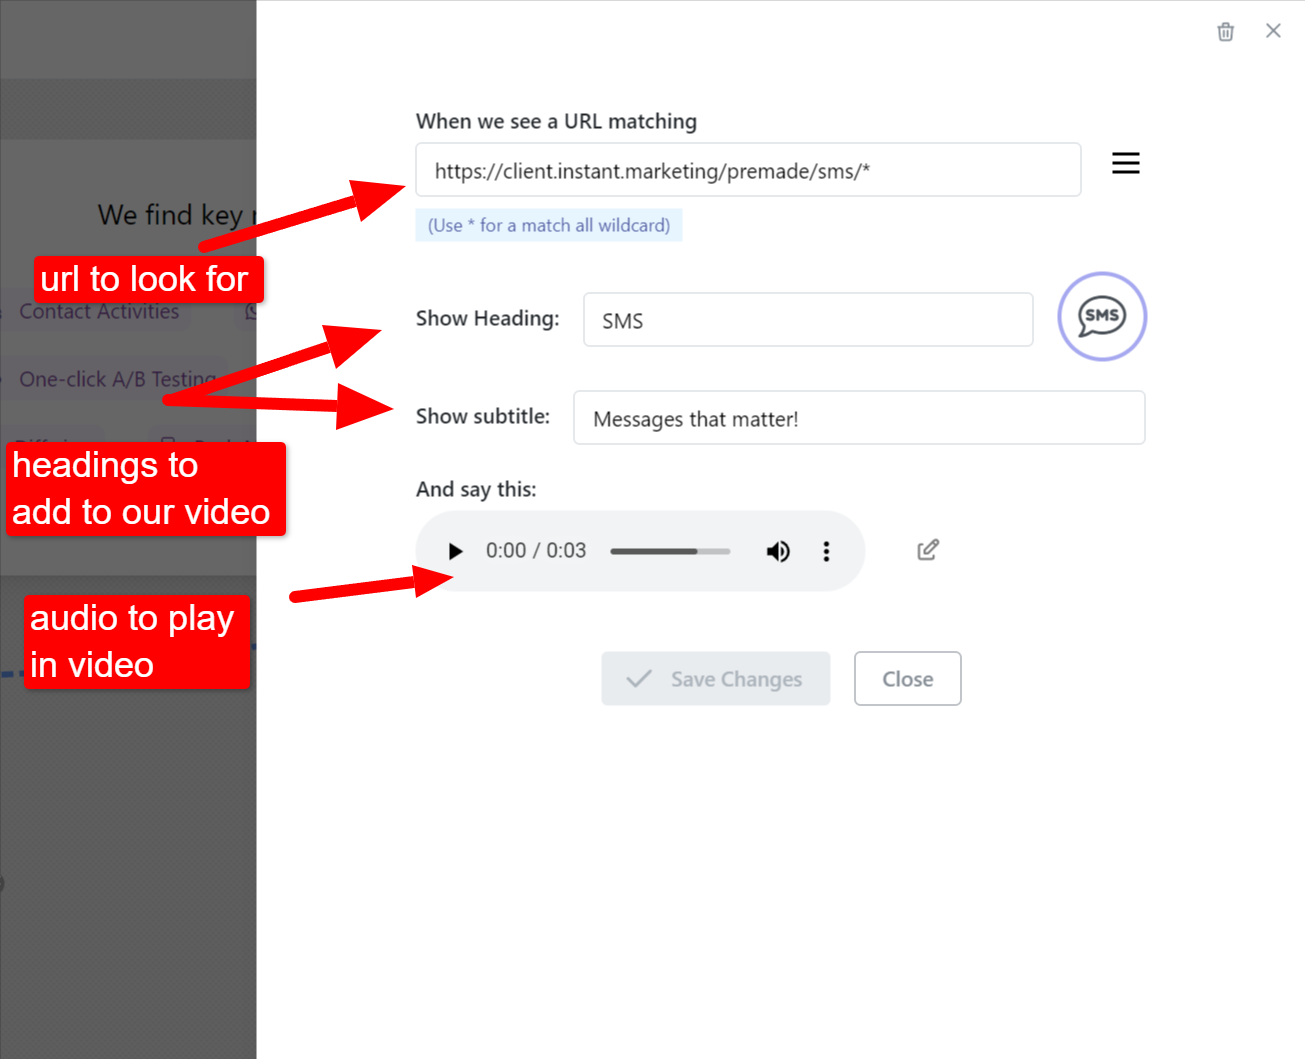Play the audio clip
Image resolution: width=1305 pixels, height=1059 pixels.
pos(455,551)
